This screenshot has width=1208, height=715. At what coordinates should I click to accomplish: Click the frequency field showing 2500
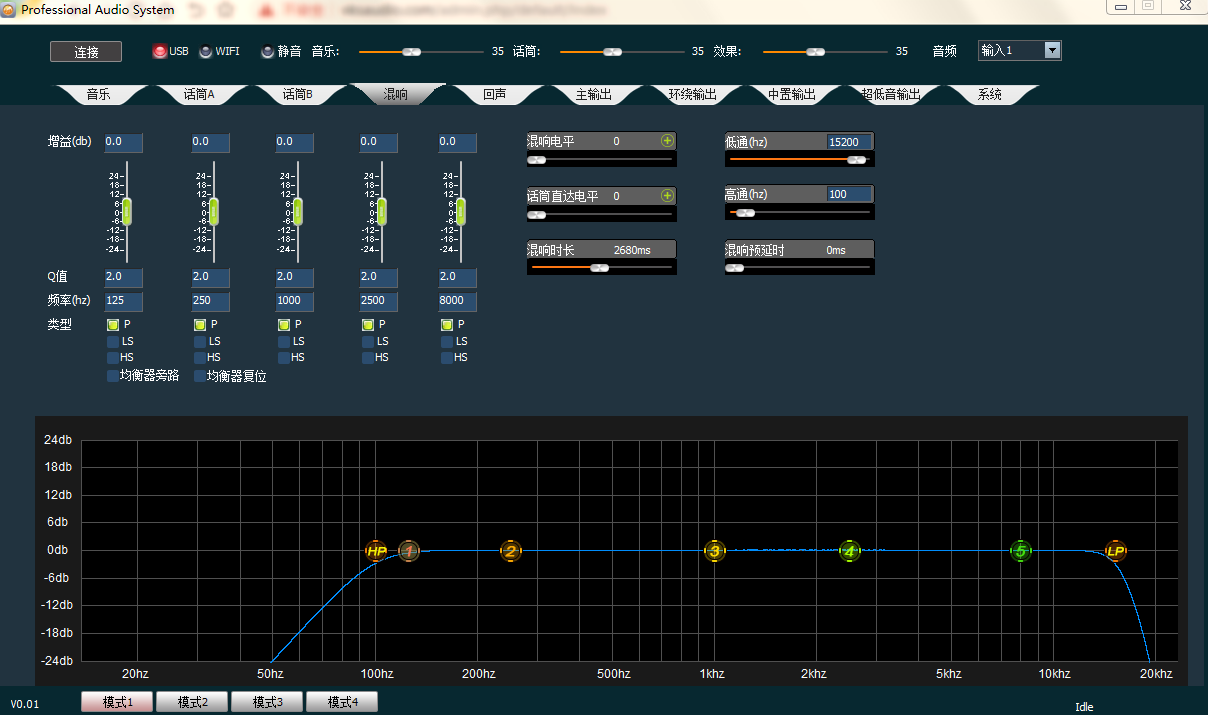pyautogui.click(x=378, y=301)
